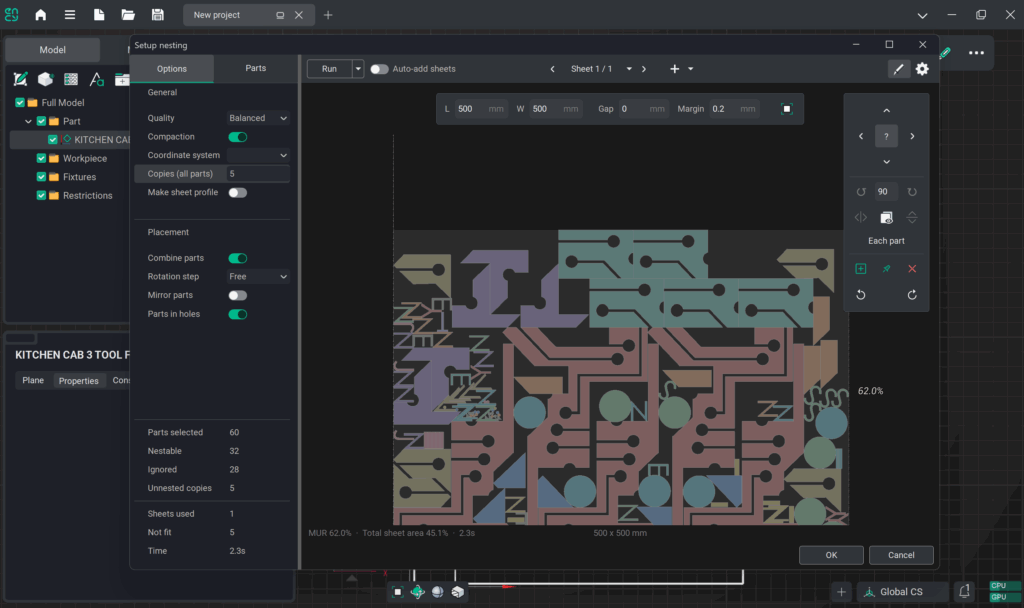Collapse the Part tree node
This screenshot has height=608, width=1024.
click(28, 121)
